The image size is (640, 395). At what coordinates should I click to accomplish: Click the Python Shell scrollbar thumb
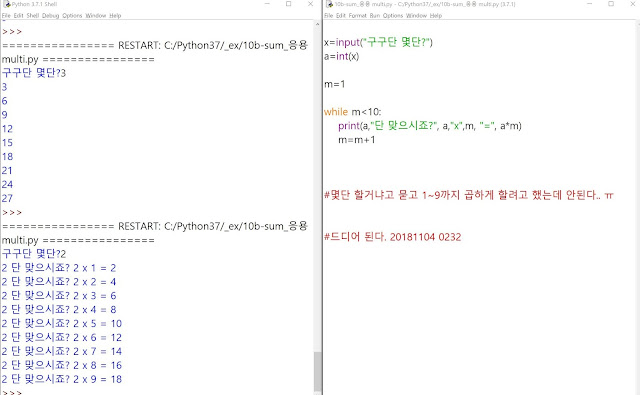pyautogui.click(x=318, y=372)
